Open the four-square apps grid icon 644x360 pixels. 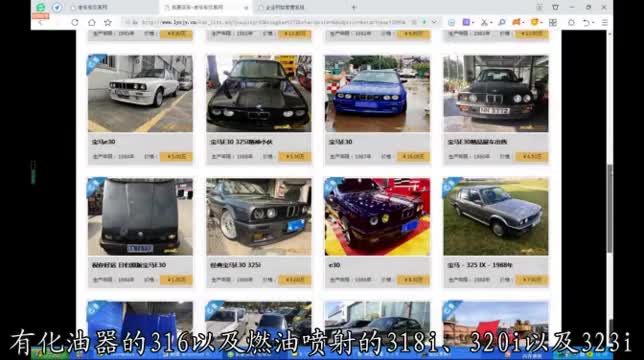(553, 23)
